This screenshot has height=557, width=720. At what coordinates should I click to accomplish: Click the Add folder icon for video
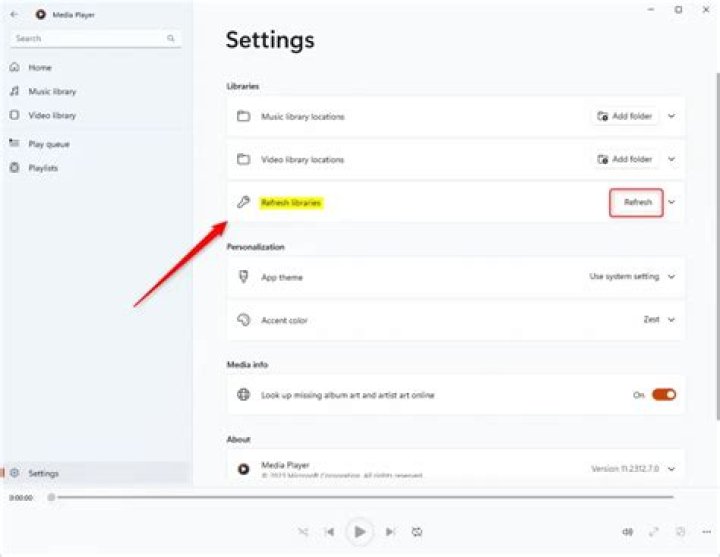[x=602, y=159]
